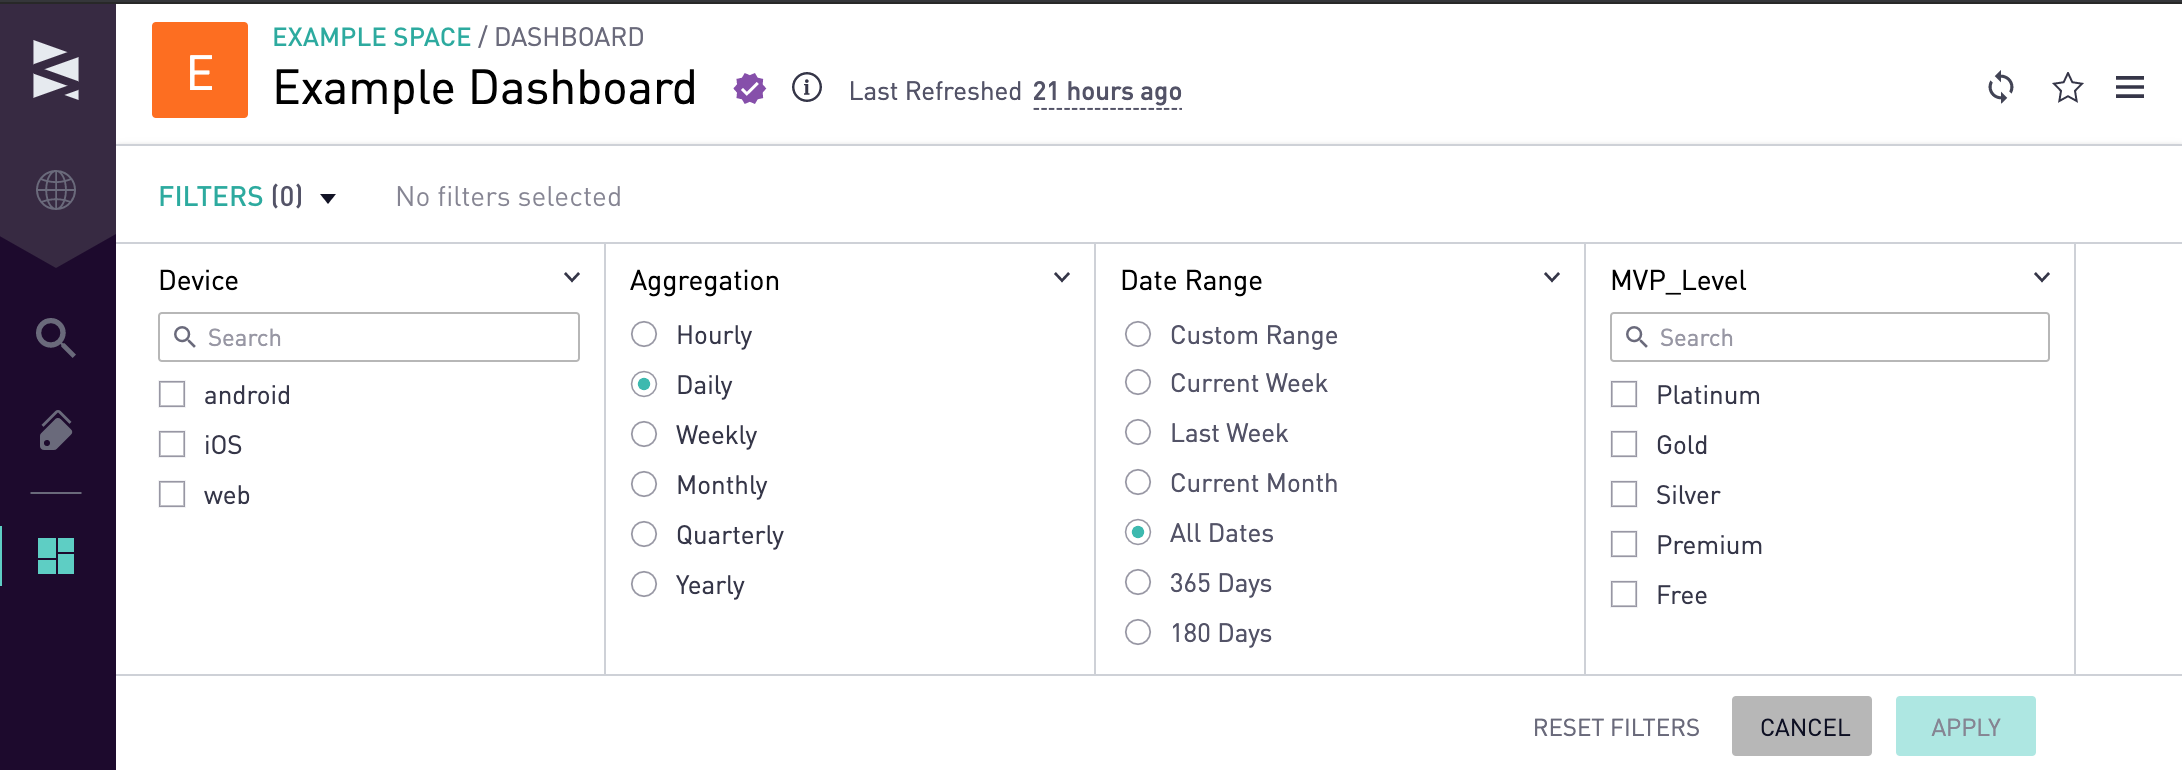Viewport: 2182px width, 770px height.
Task: Collapse the Device filter chevron
Action: pyautogui.click(x=572, y=278)
